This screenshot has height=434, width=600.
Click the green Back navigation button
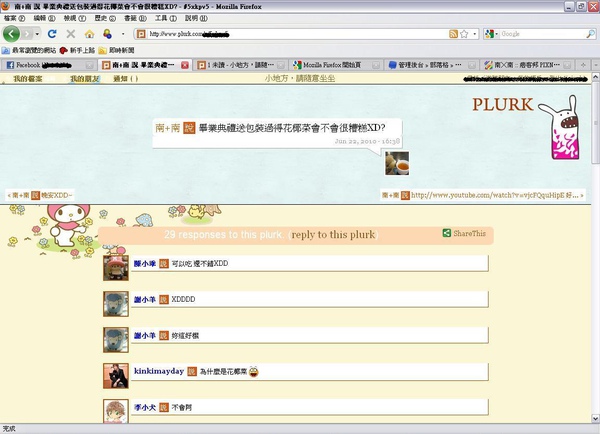coord(11,34)
